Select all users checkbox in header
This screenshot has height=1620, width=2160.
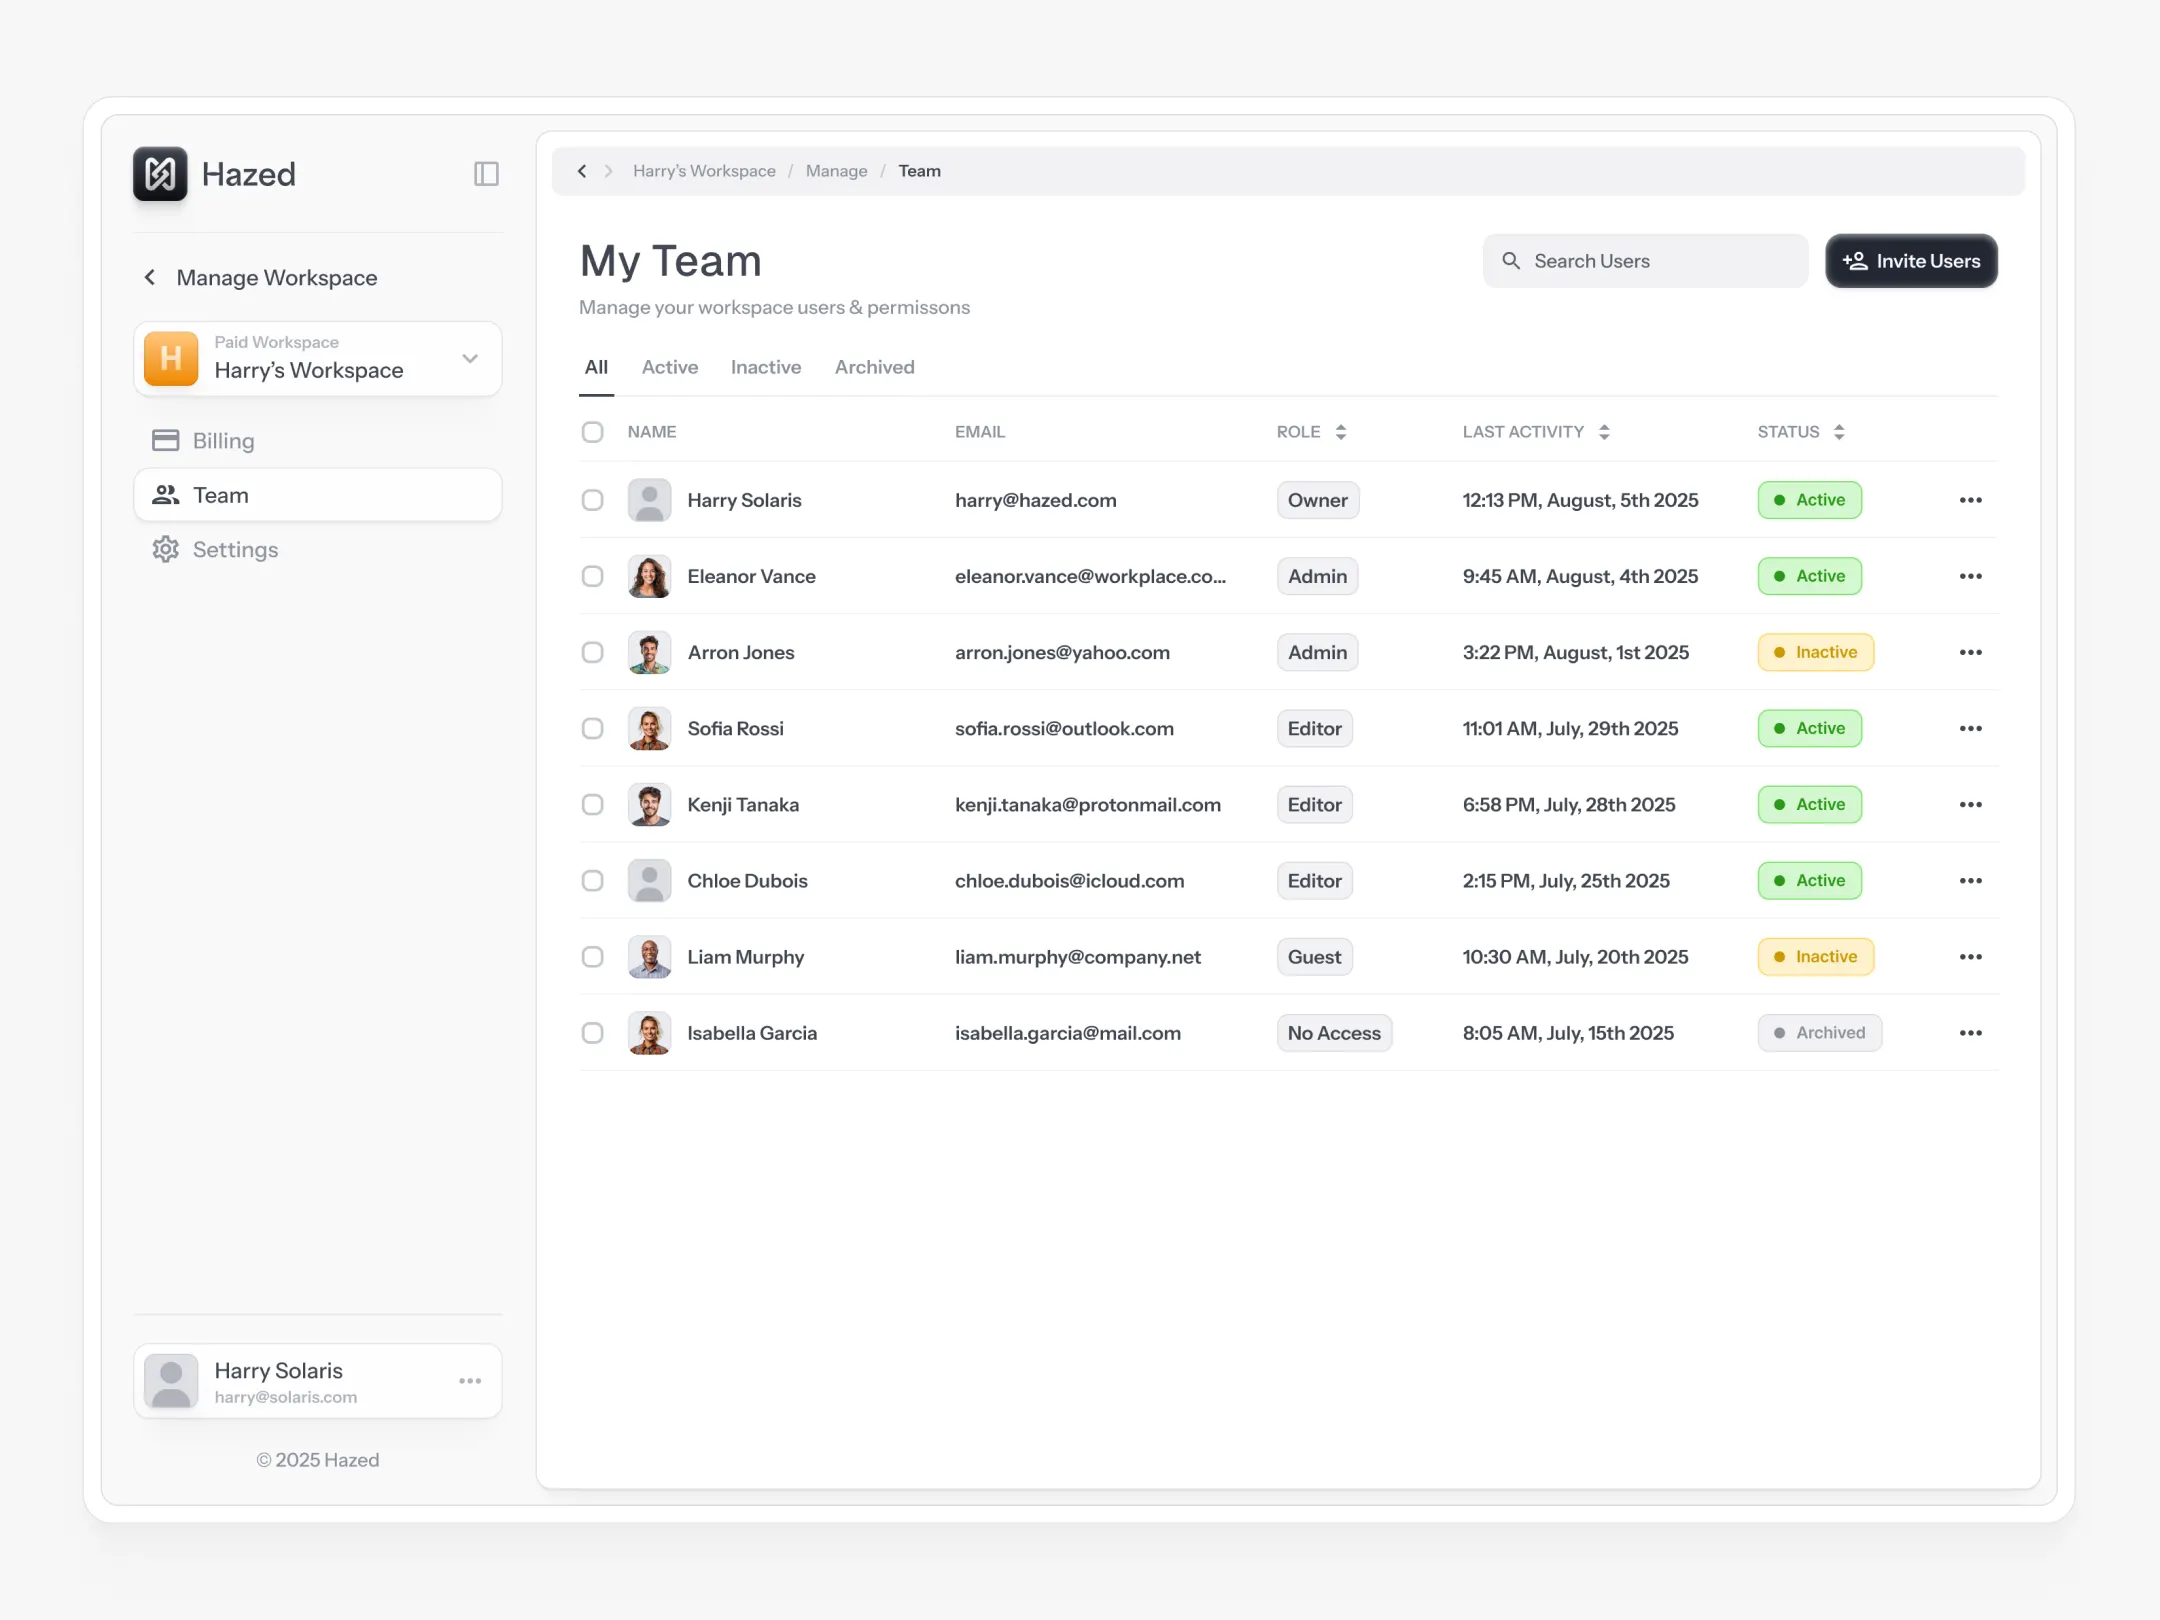click(x=593, y=432)
